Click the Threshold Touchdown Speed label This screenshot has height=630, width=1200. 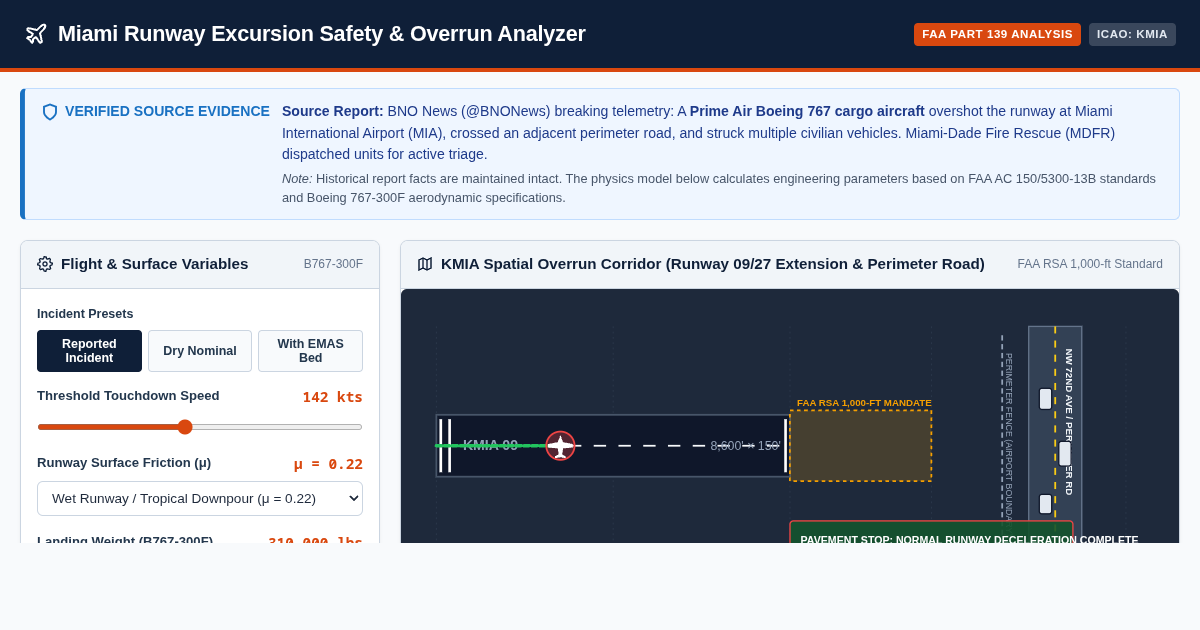[x=128, y=396]
